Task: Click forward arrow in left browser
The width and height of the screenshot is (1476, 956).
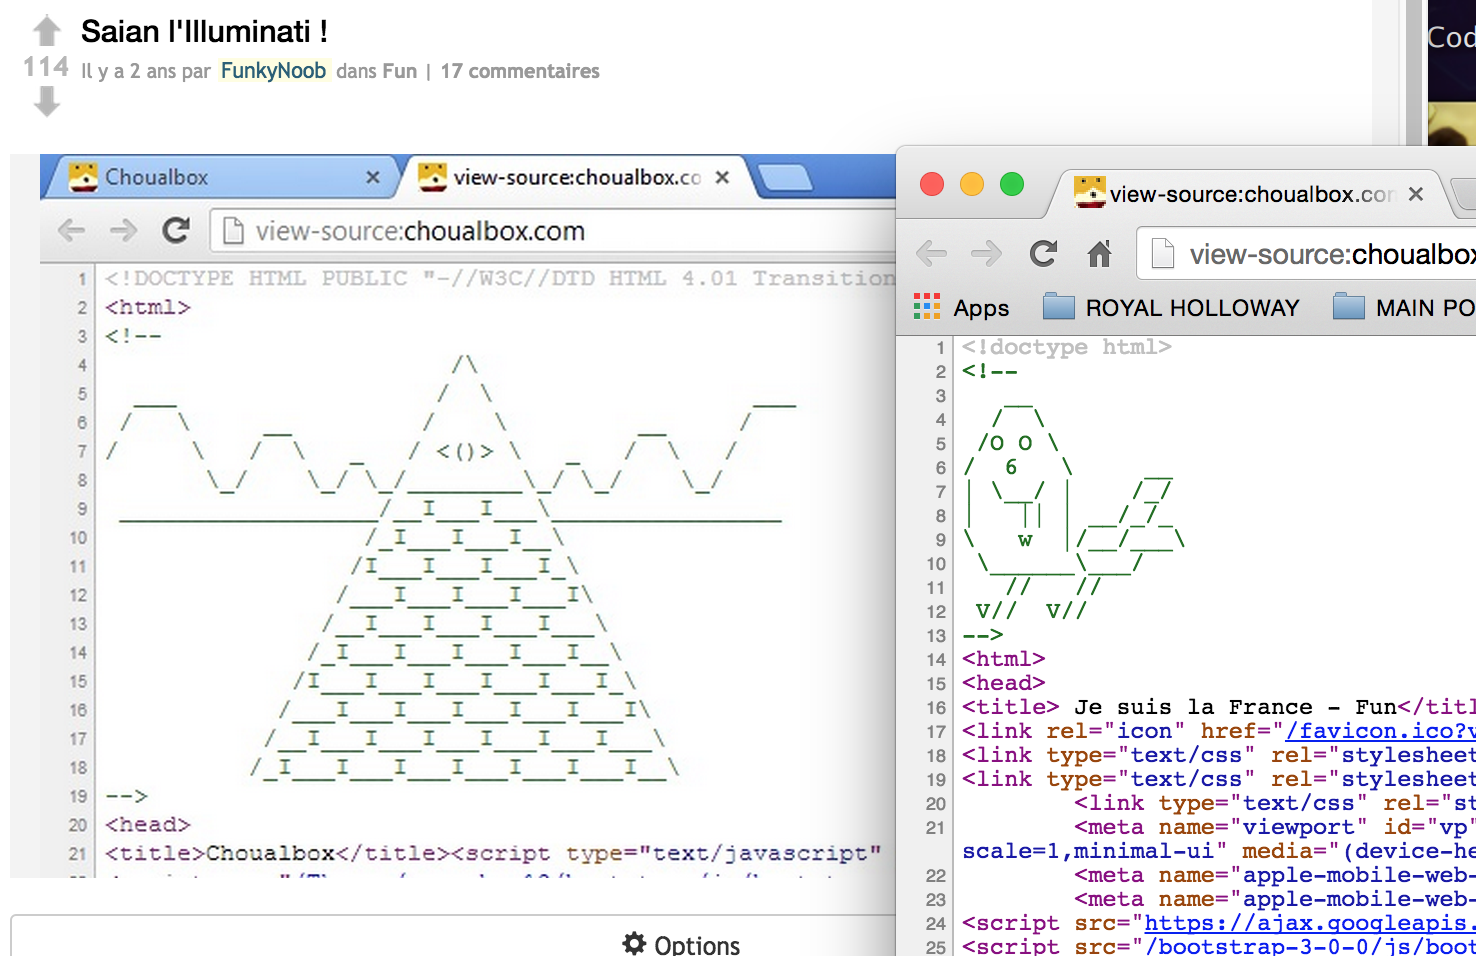Action: (123, 231)
